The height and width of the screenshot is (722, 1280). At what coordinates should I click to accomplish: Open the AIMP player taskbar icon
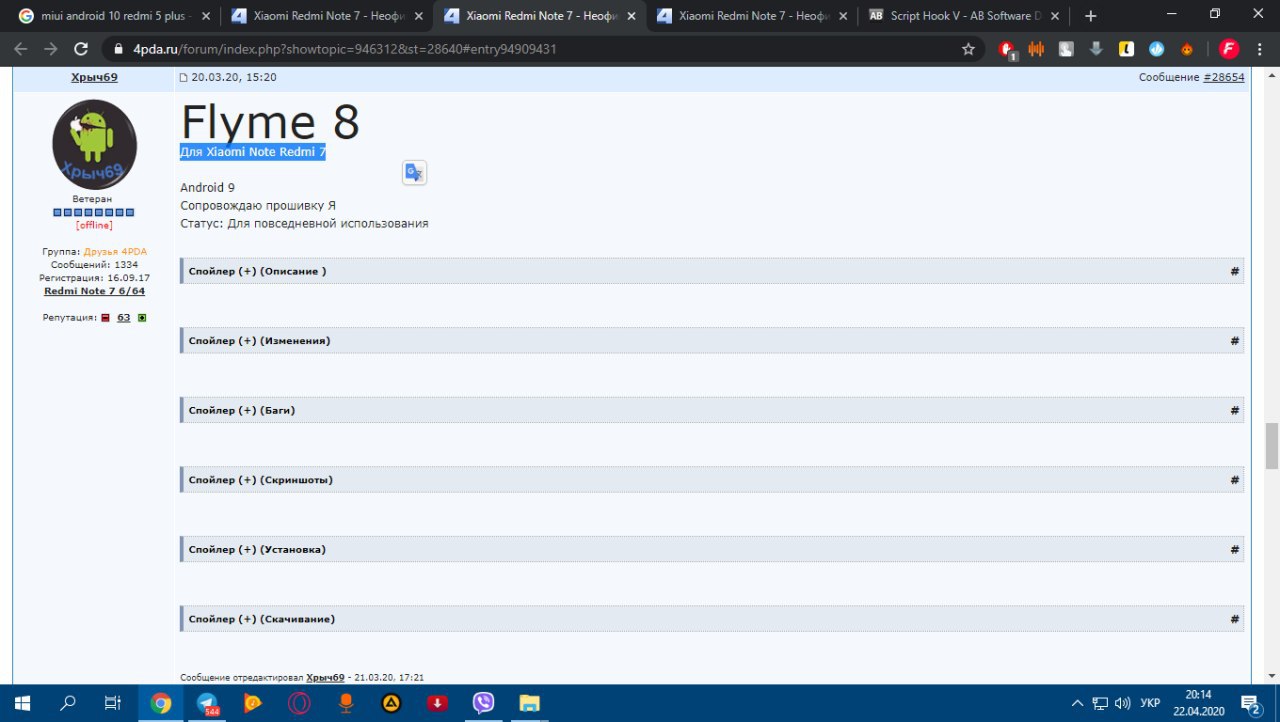click(x=391, y=703)
